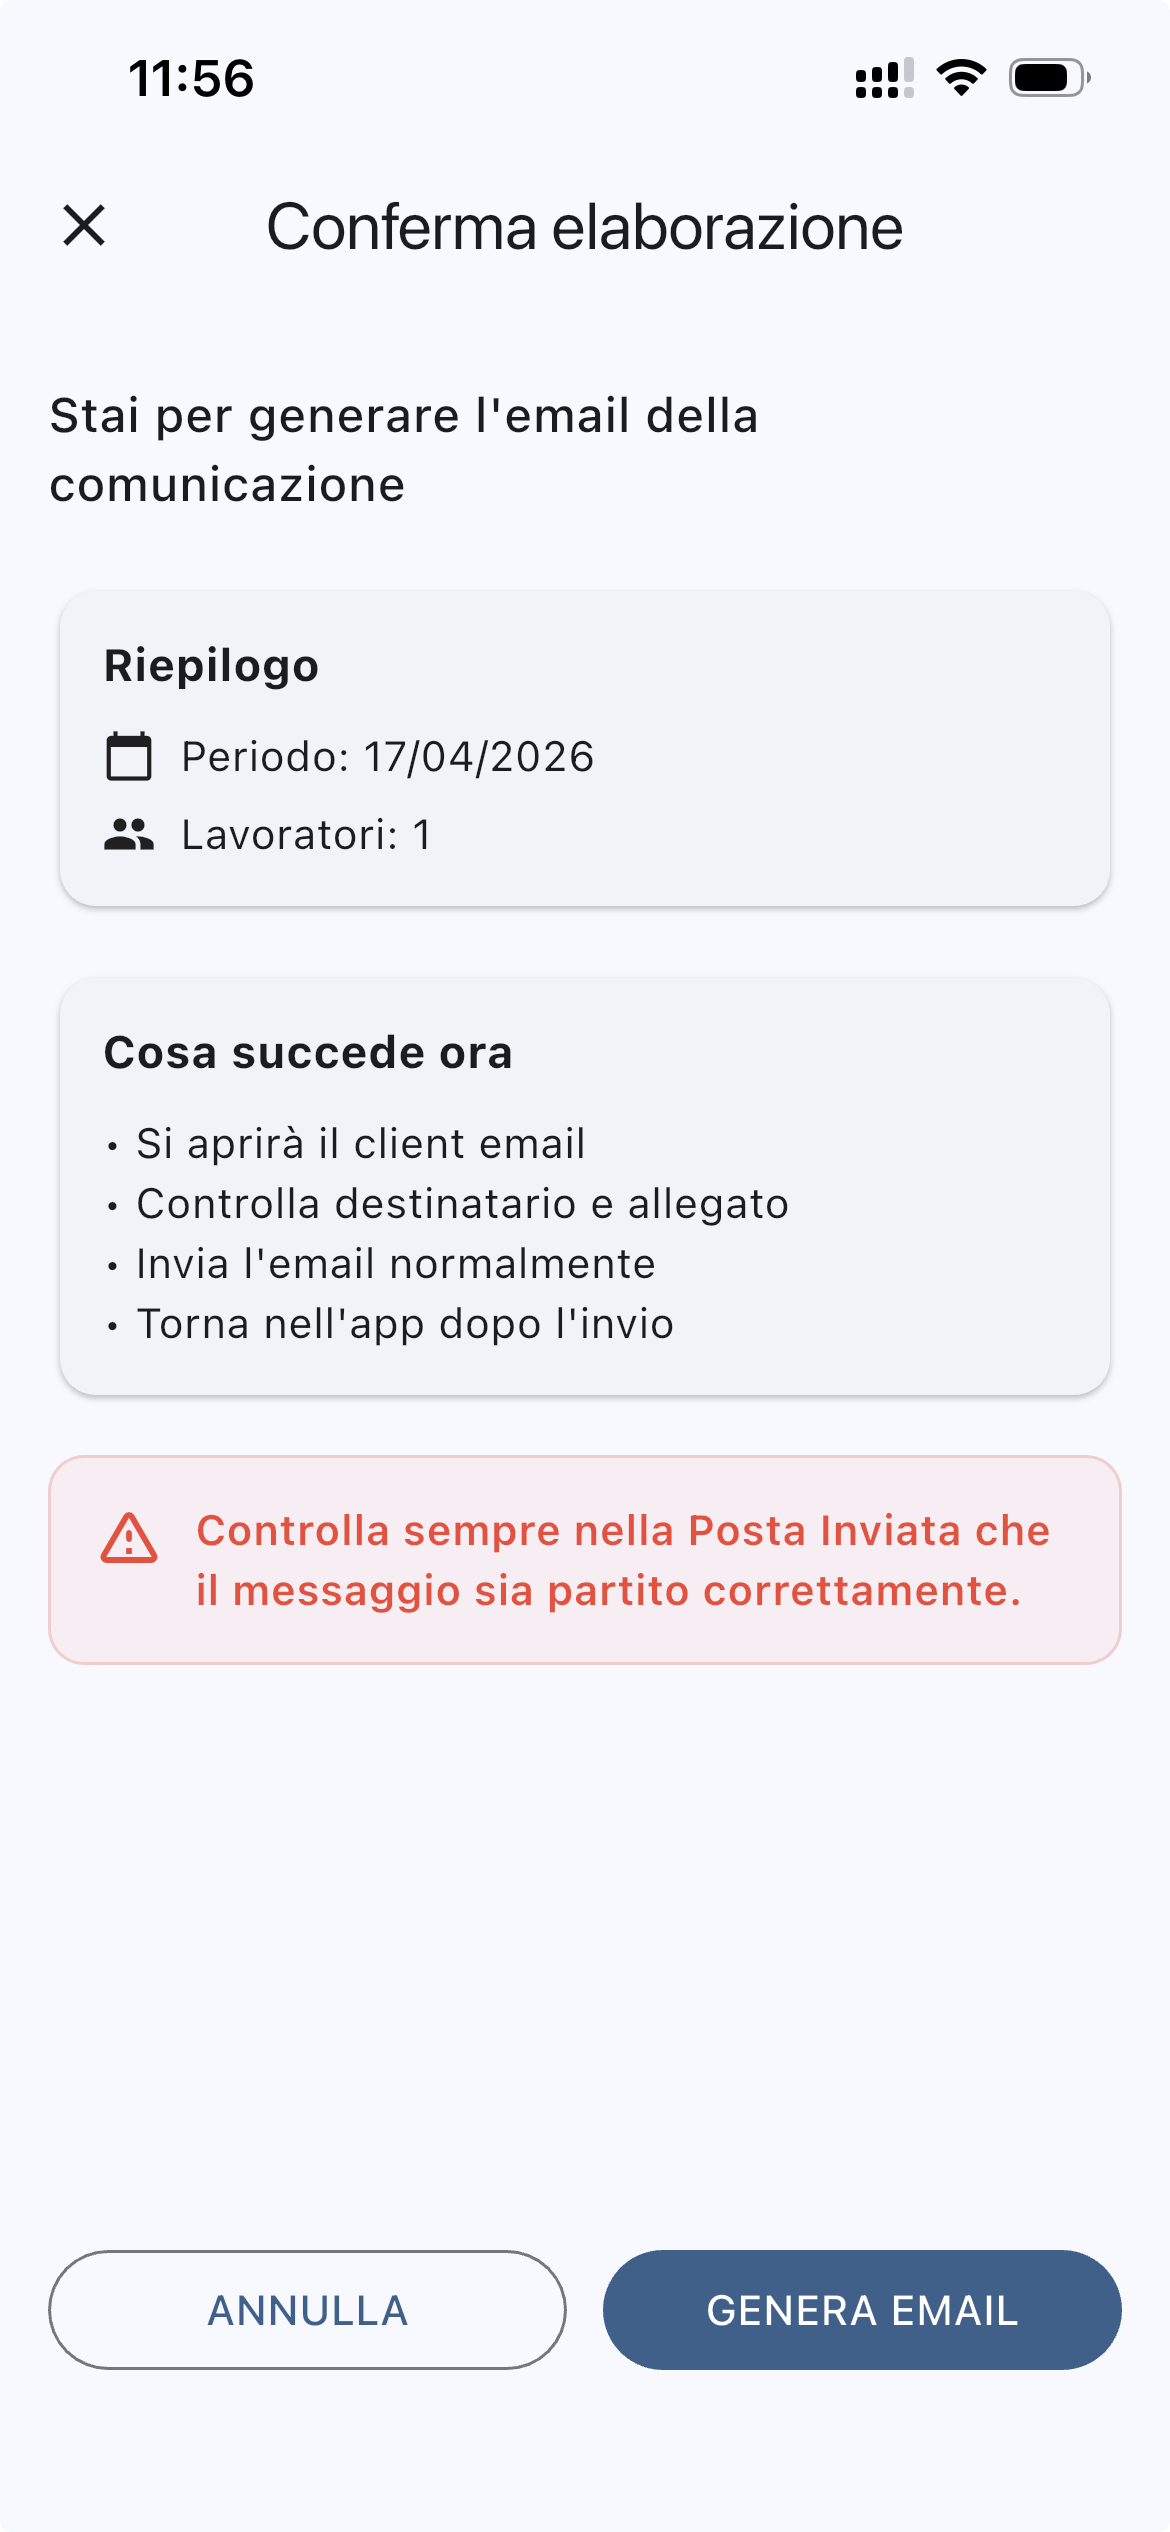Tap the battery icon in status bar

(1049, 78)
